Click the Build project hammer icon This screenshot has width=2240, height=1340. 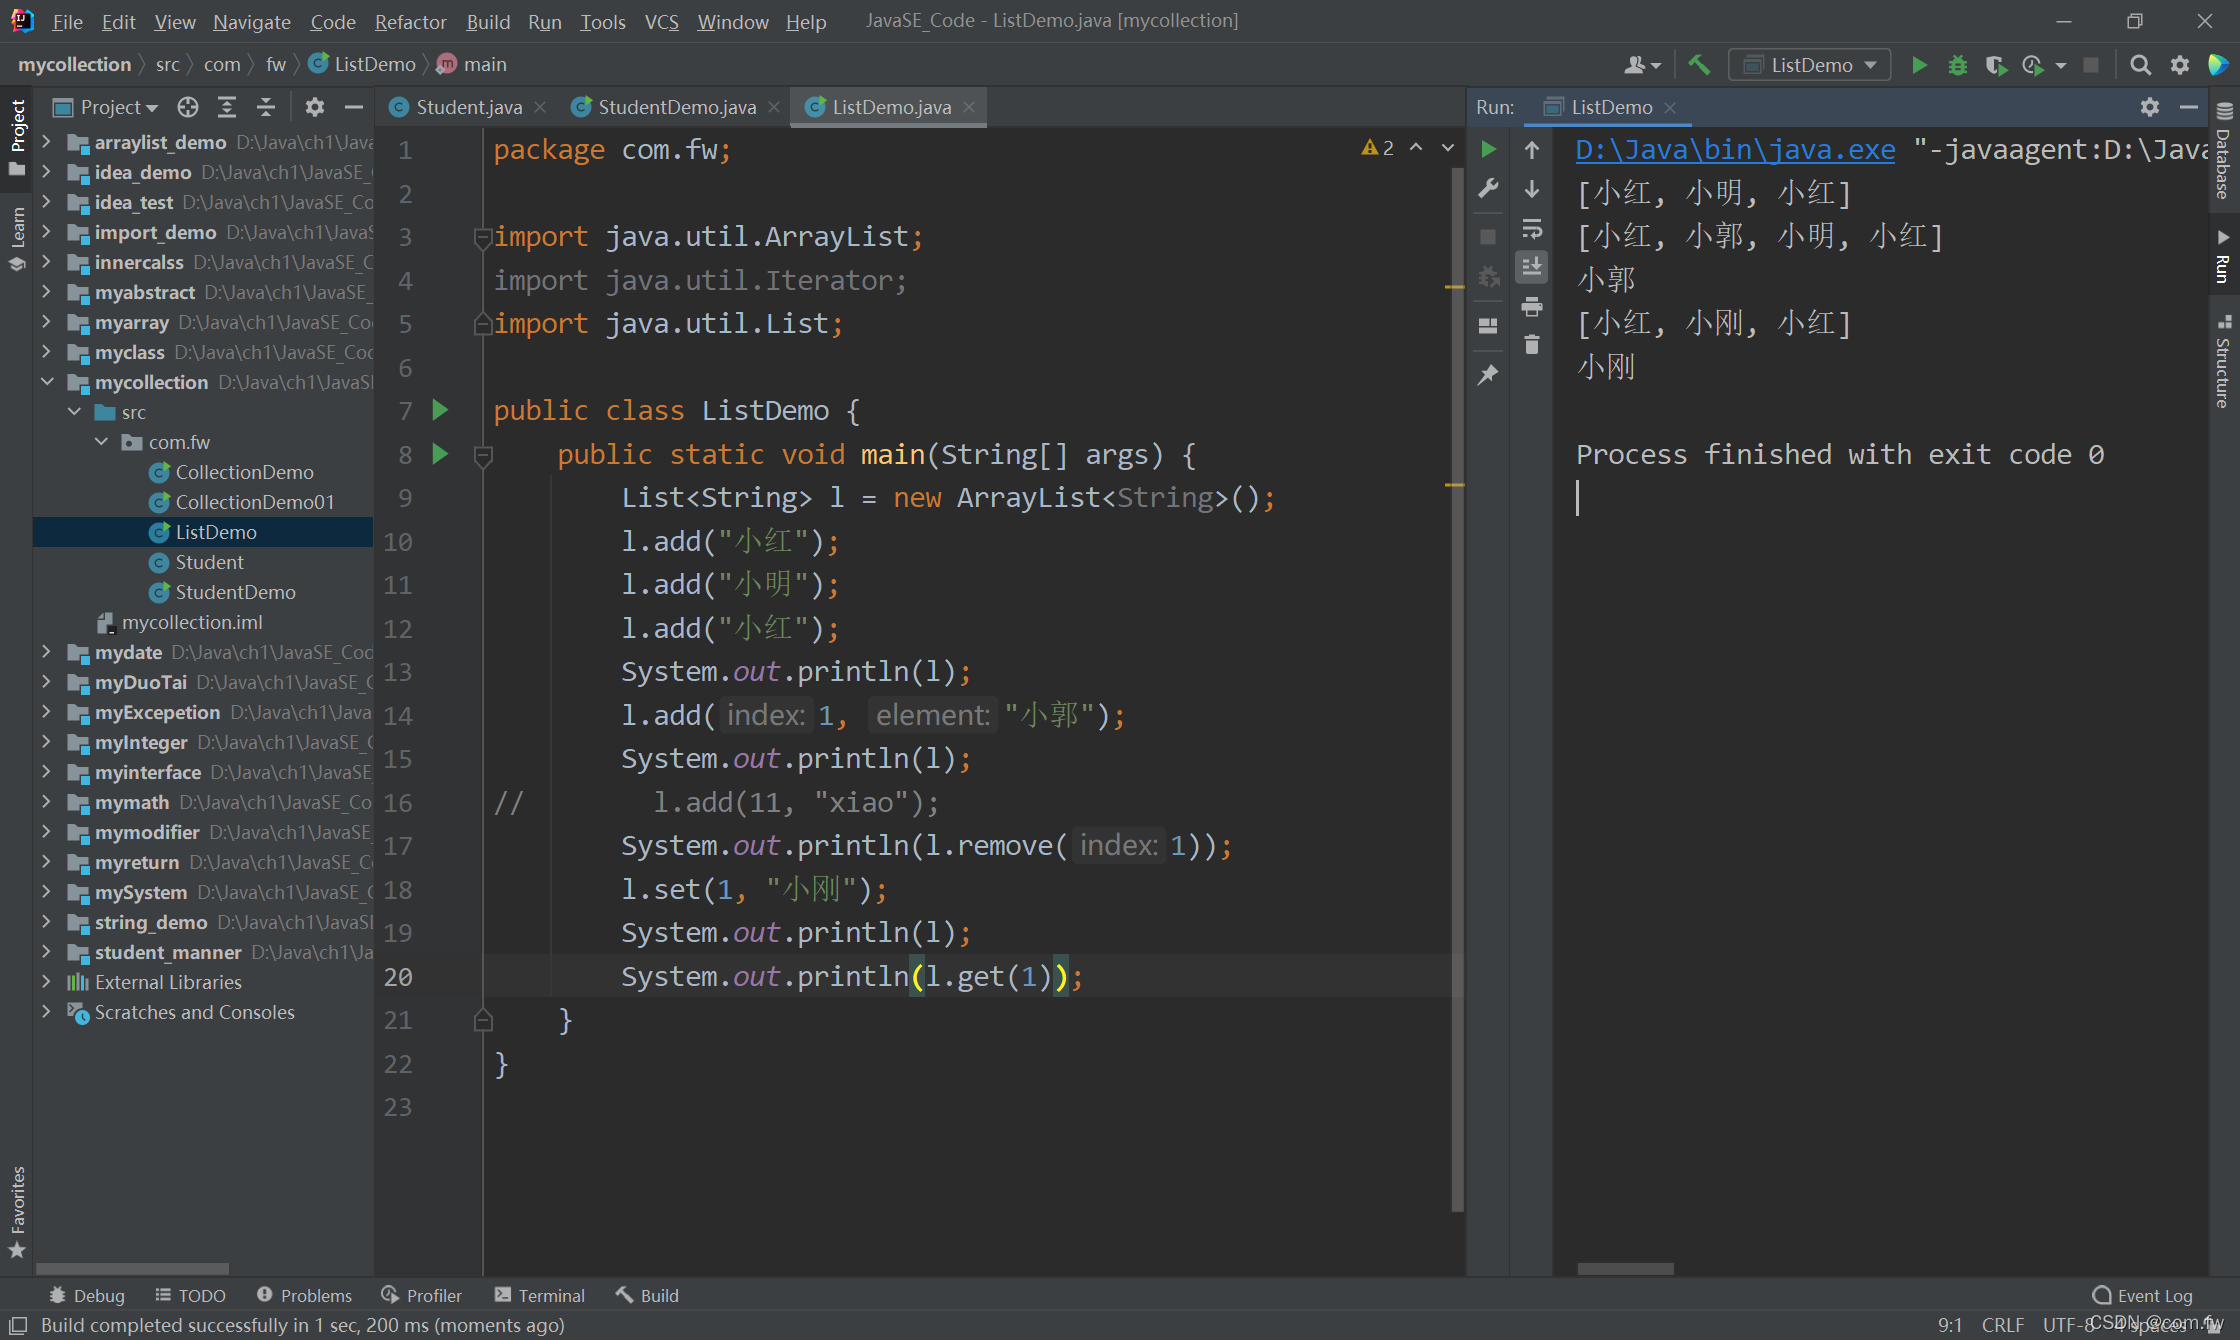1699,65
